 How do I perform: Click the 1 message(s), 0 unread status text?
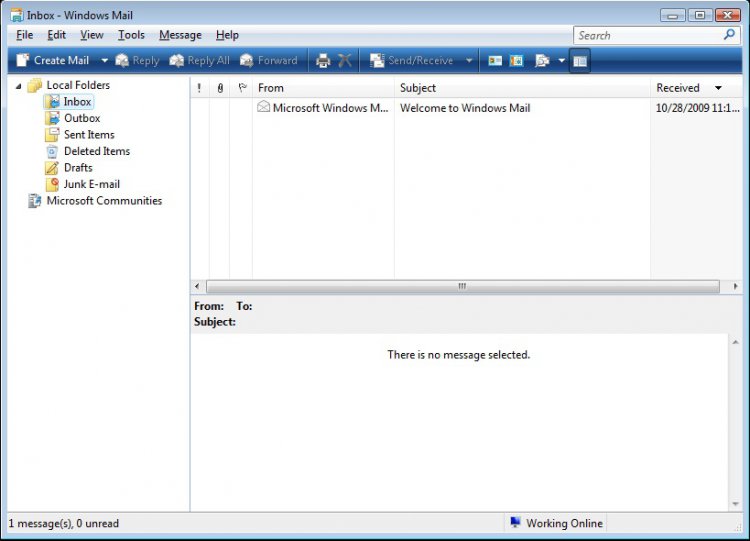coord(64,523)
